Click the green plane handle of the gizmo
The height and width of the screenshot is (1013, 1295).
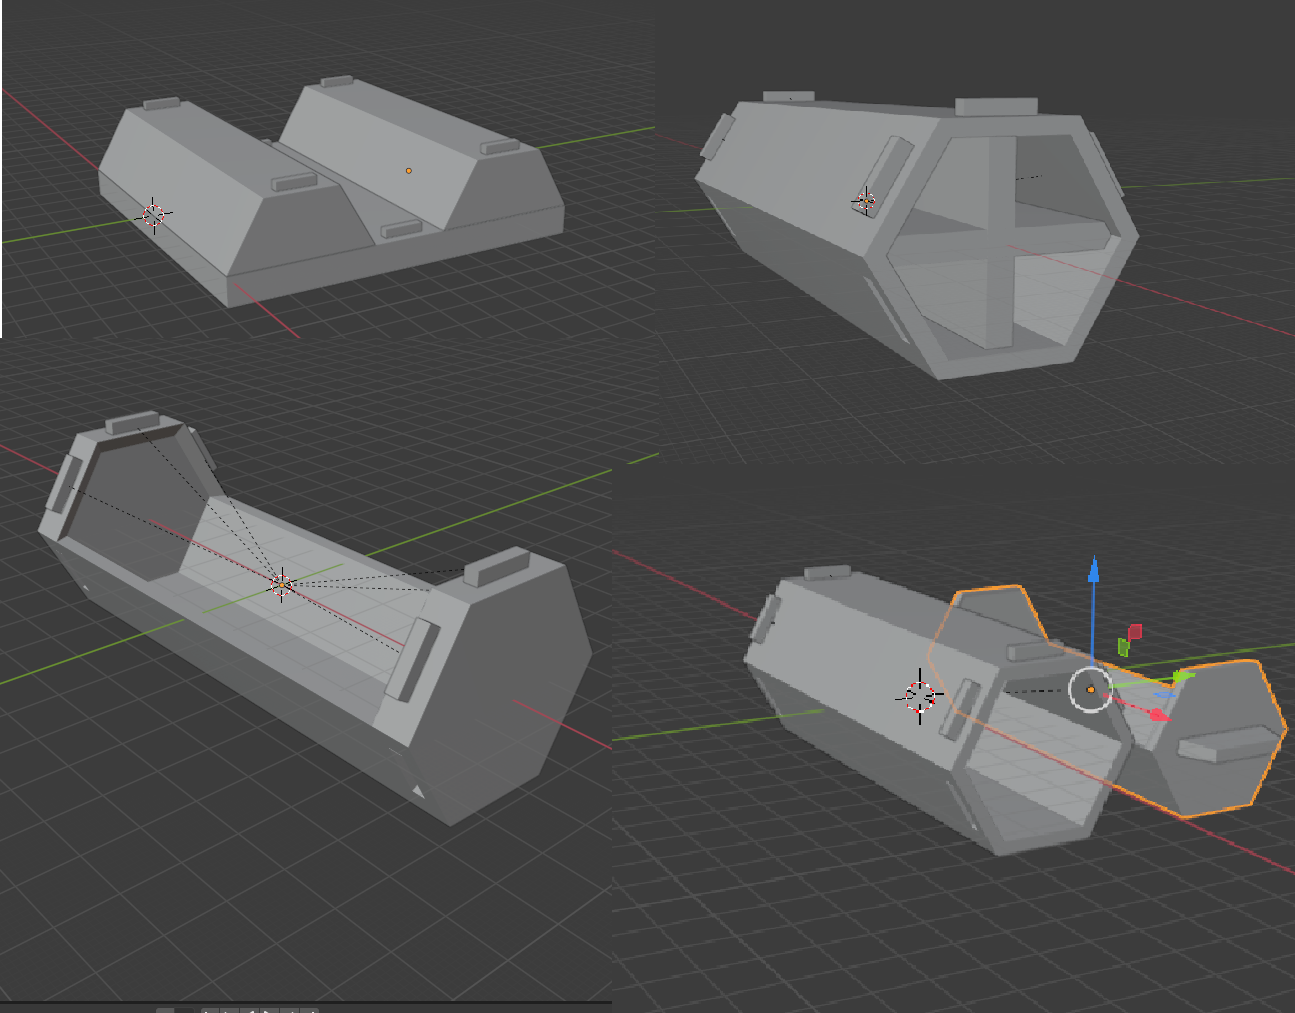pos(1123,646)
